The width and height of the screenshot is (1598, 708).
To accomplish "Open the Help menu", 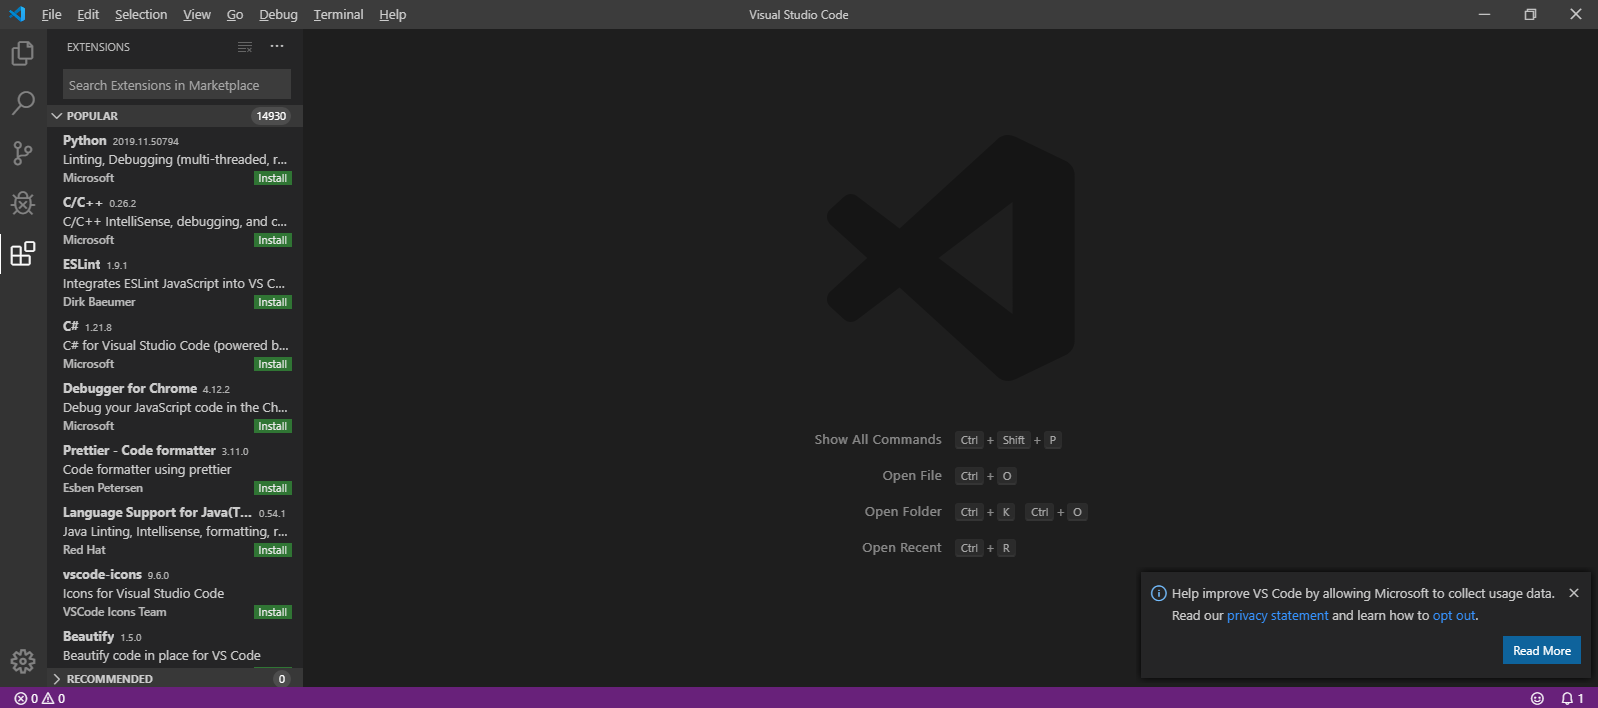I will pos(393,14).
